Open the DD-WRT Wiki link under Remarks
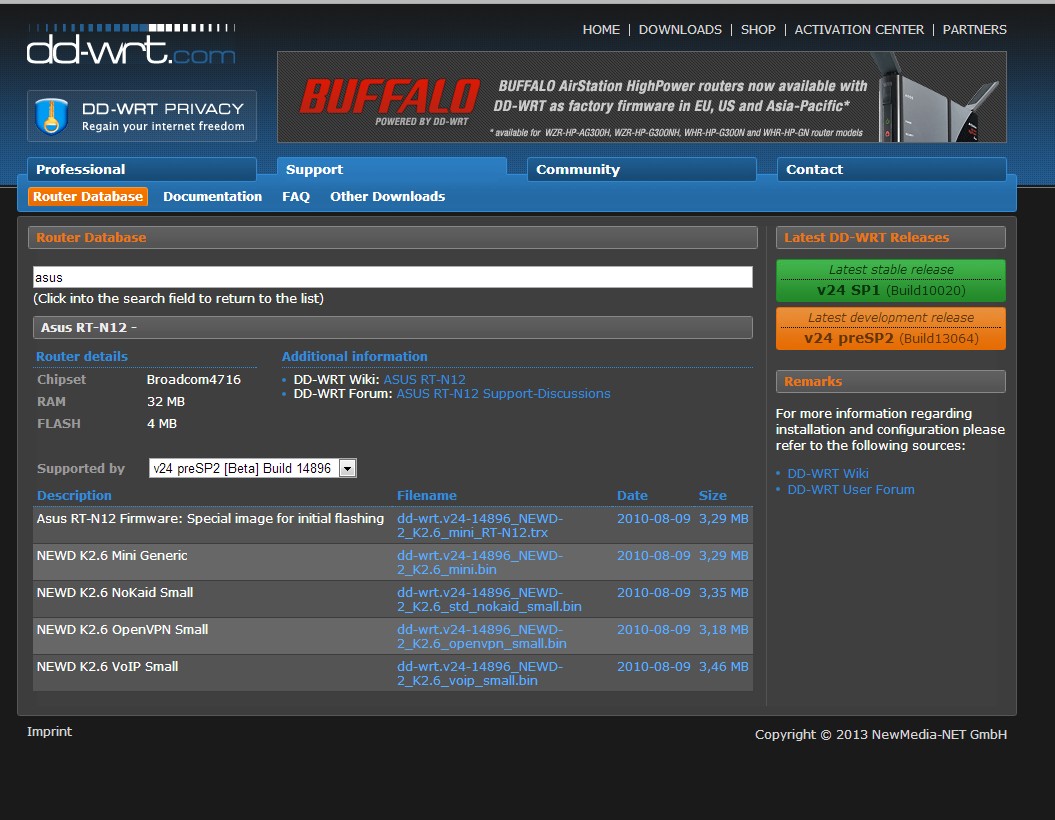 point(828,474)
